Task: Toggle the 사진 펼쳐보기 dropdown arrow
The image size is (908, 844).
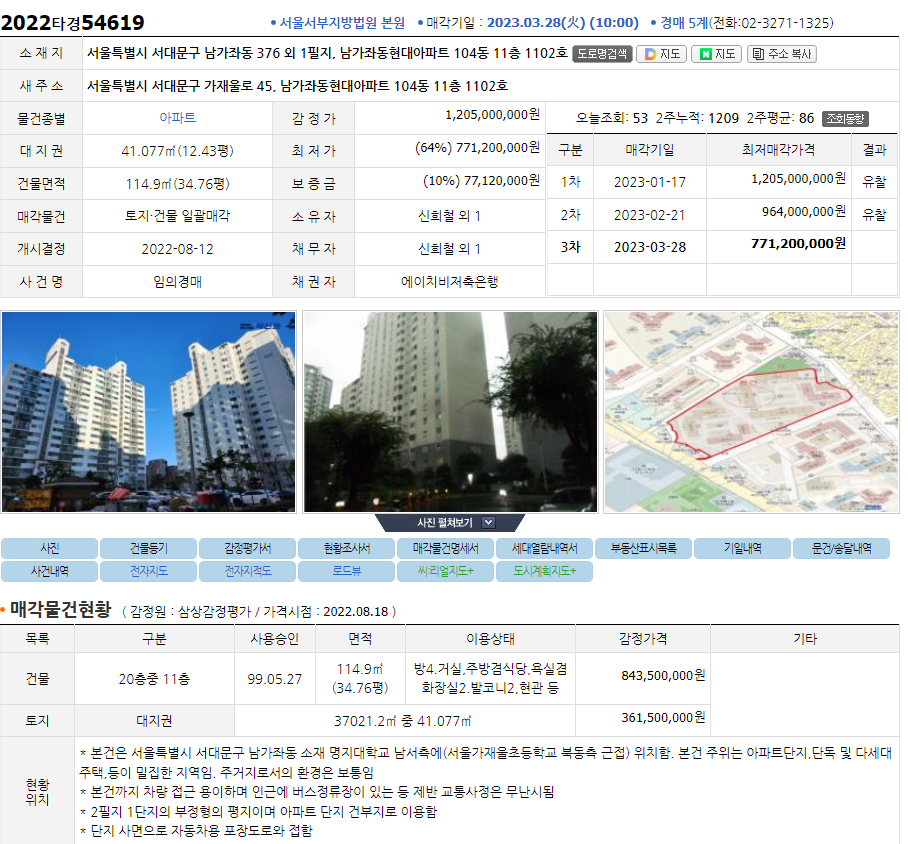Action: click(488, 523)
